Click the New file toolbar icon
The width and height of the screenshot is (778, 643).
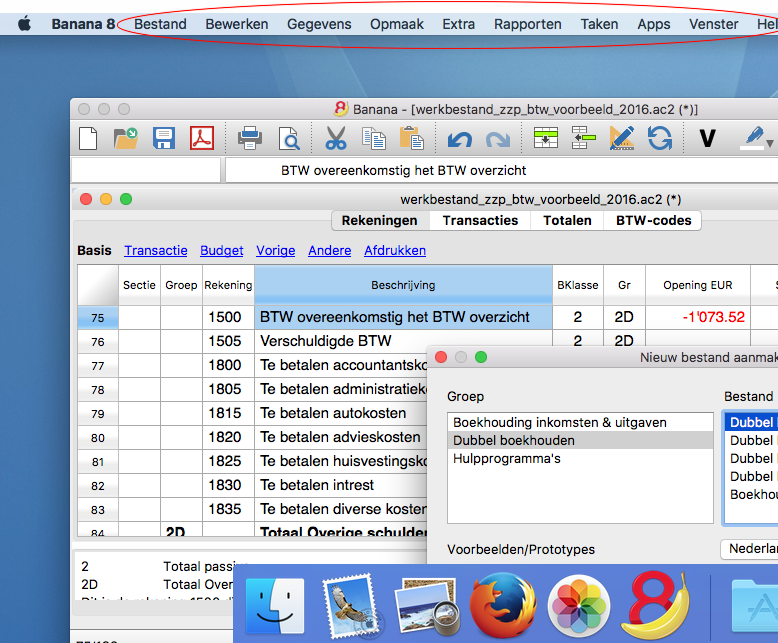pyautogui.click(x=88, y=138)
